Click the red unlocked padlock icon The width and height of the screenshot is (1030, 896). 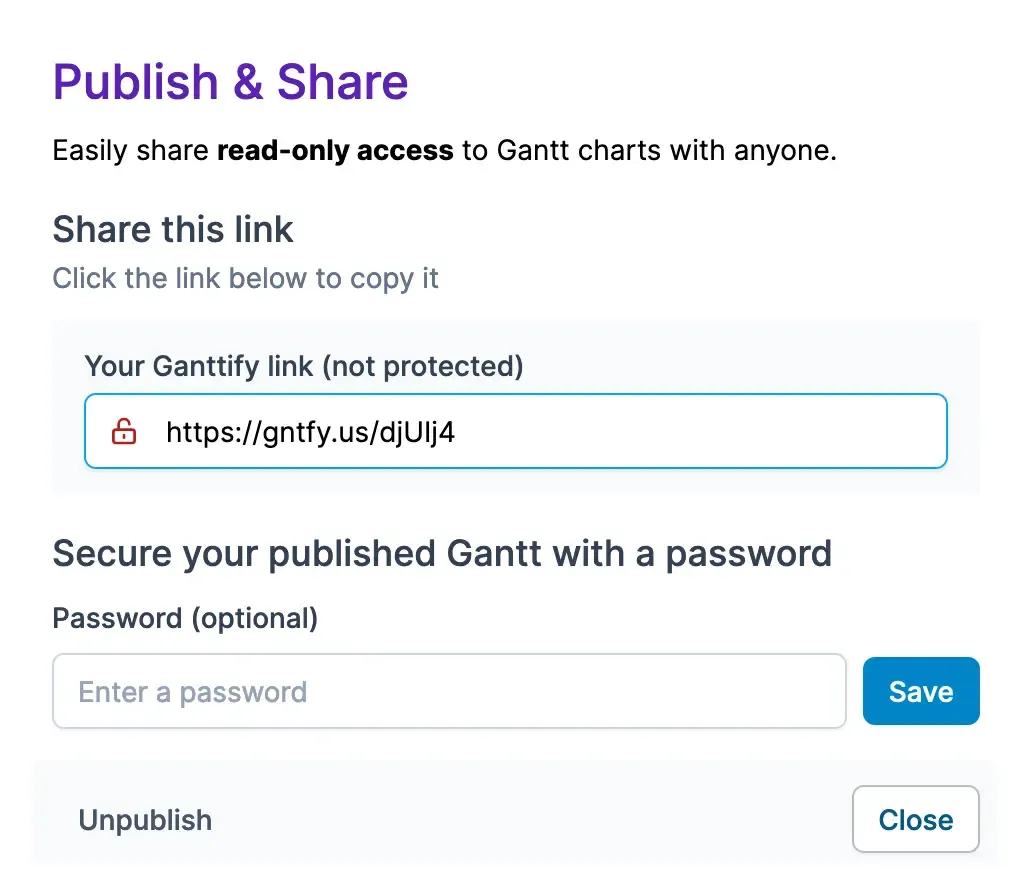click(123, 431)
